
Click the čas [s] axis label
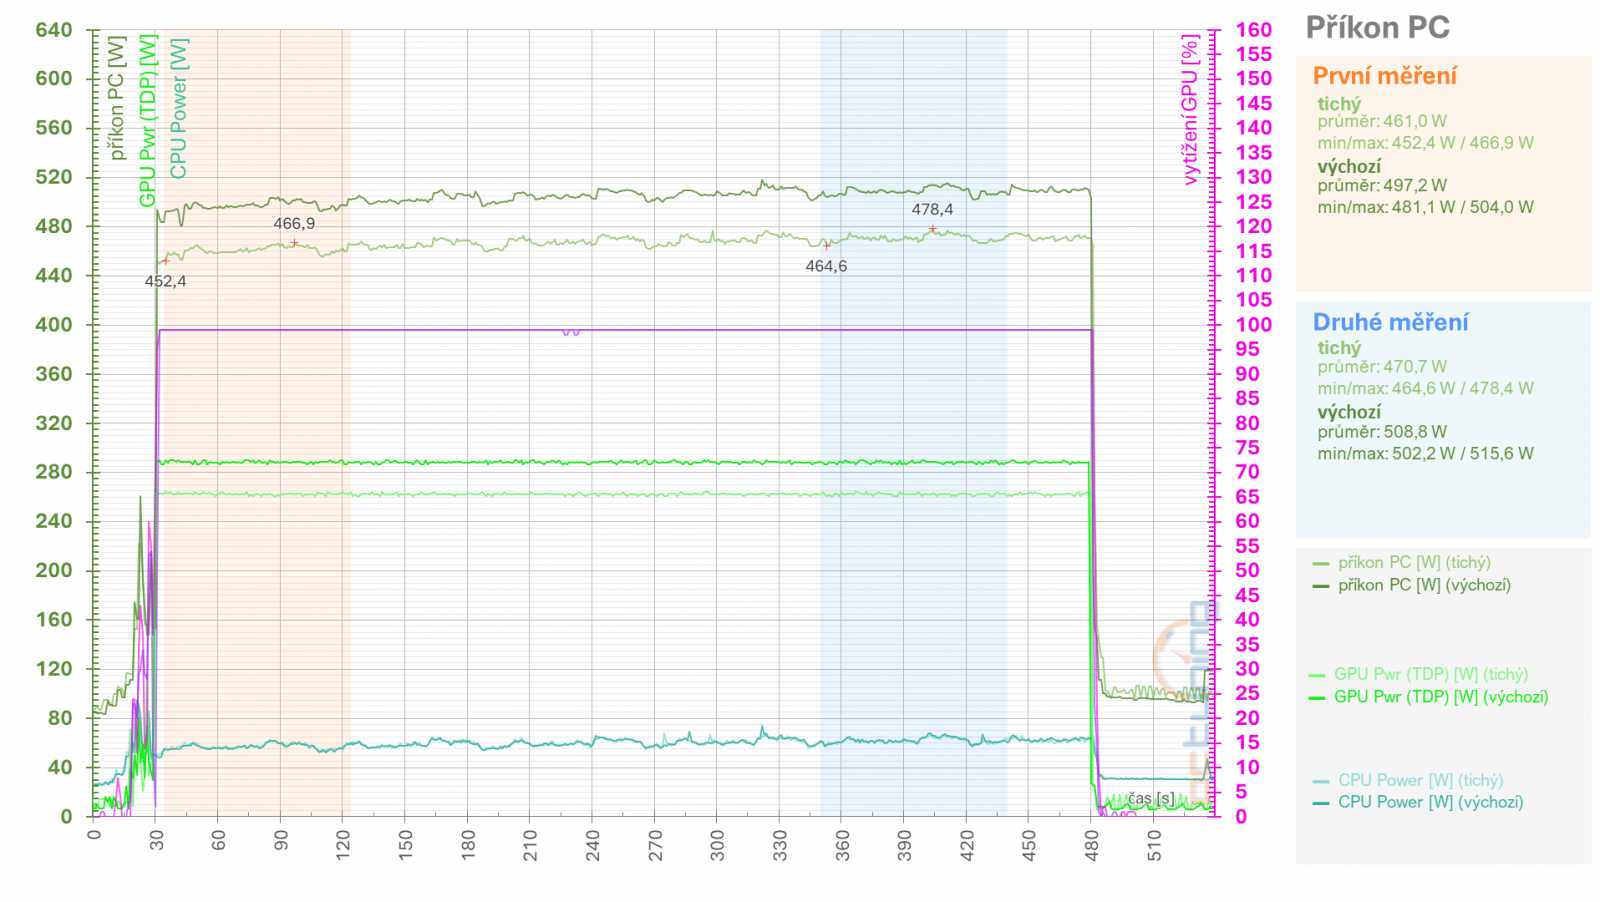pyautogui.click(x=1151, y=799)
